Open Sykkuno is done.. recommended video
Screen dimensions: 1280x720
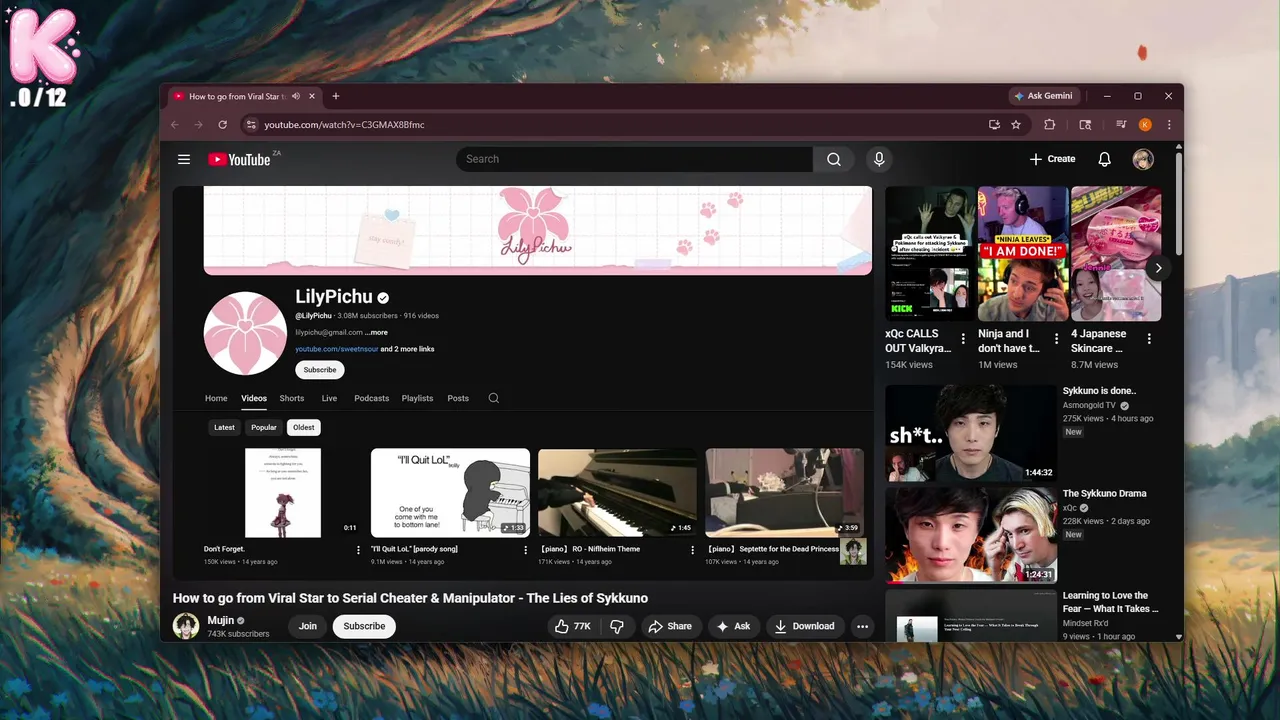pos(970,434)
